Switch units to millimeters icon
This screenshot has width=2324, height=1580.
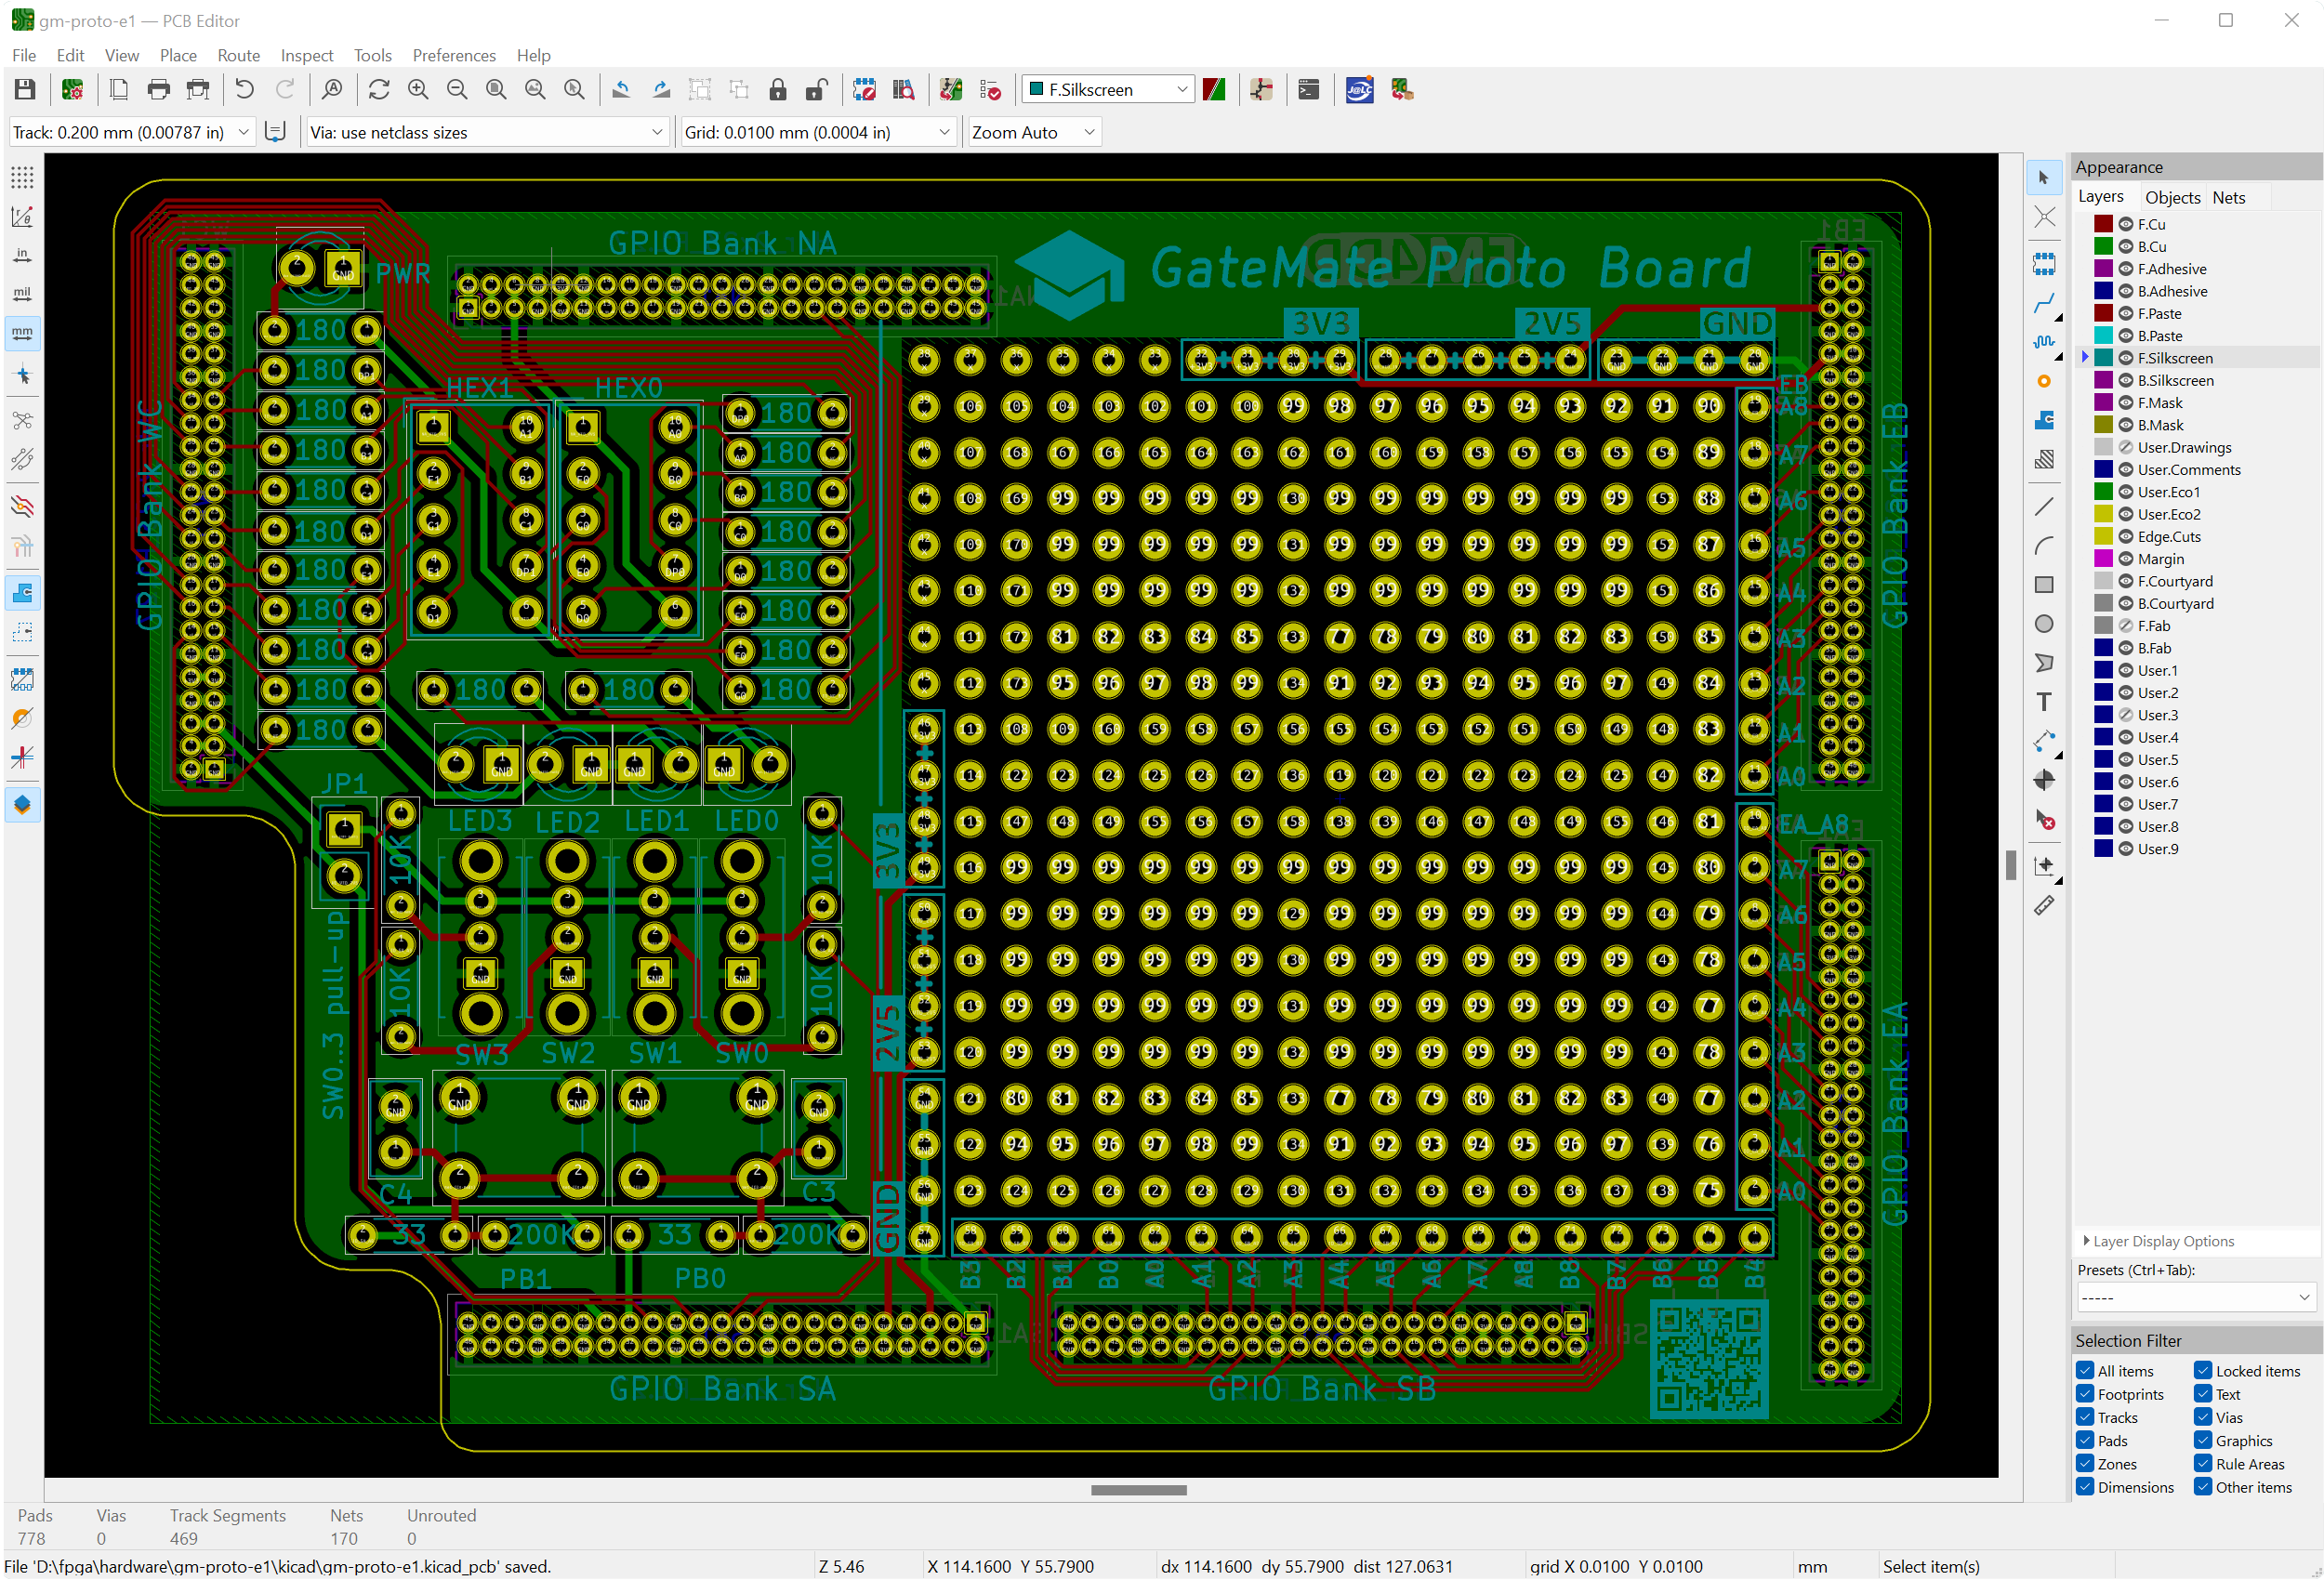click(x=22, y=333)
